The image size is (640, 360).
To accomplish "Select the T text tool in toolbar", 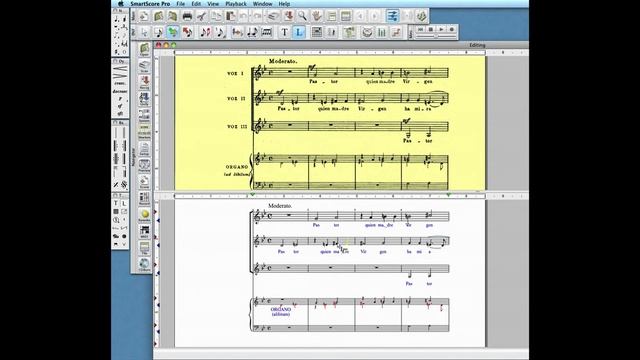I will click(x=284, y=32).
